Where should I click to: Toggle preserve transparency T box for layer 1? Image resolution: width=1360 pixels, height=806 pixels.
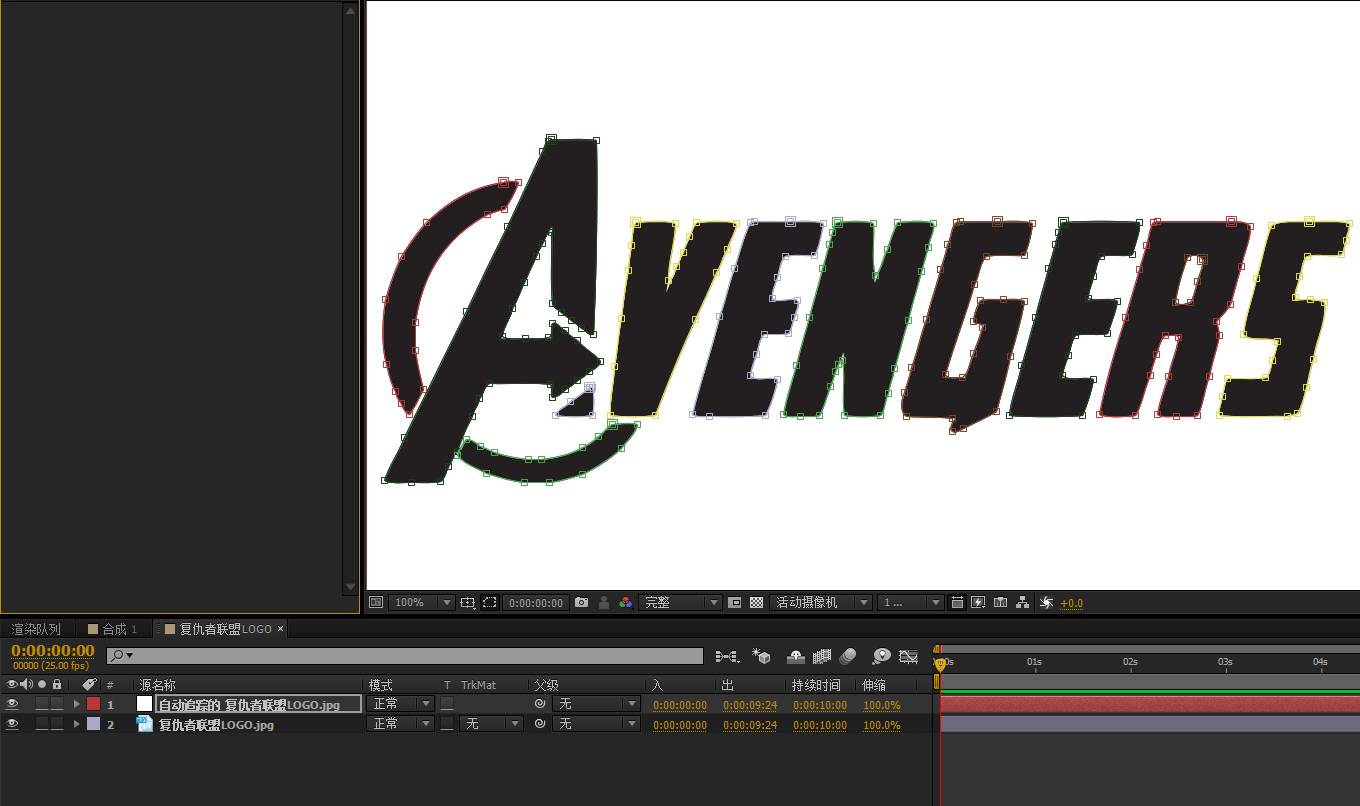pyautogui.click(x=447, y=704)
